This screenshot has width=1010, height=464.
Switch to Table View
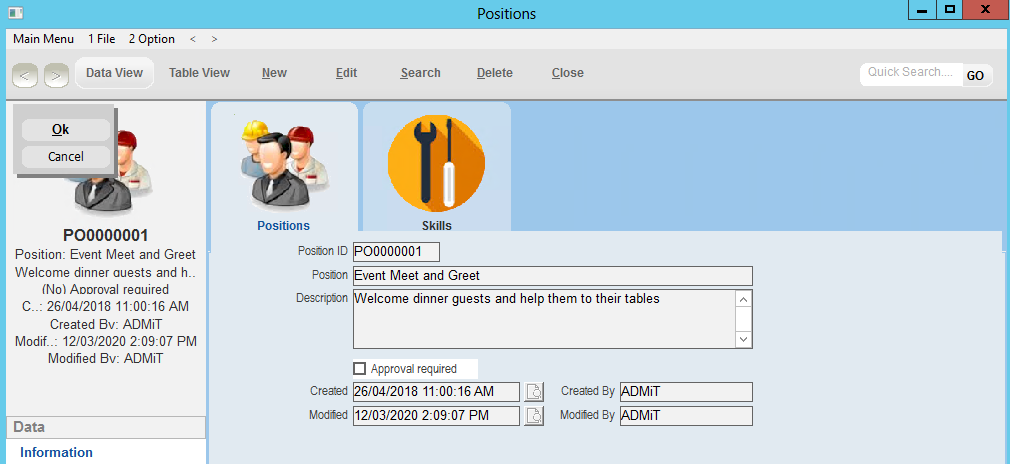point(199,73)
